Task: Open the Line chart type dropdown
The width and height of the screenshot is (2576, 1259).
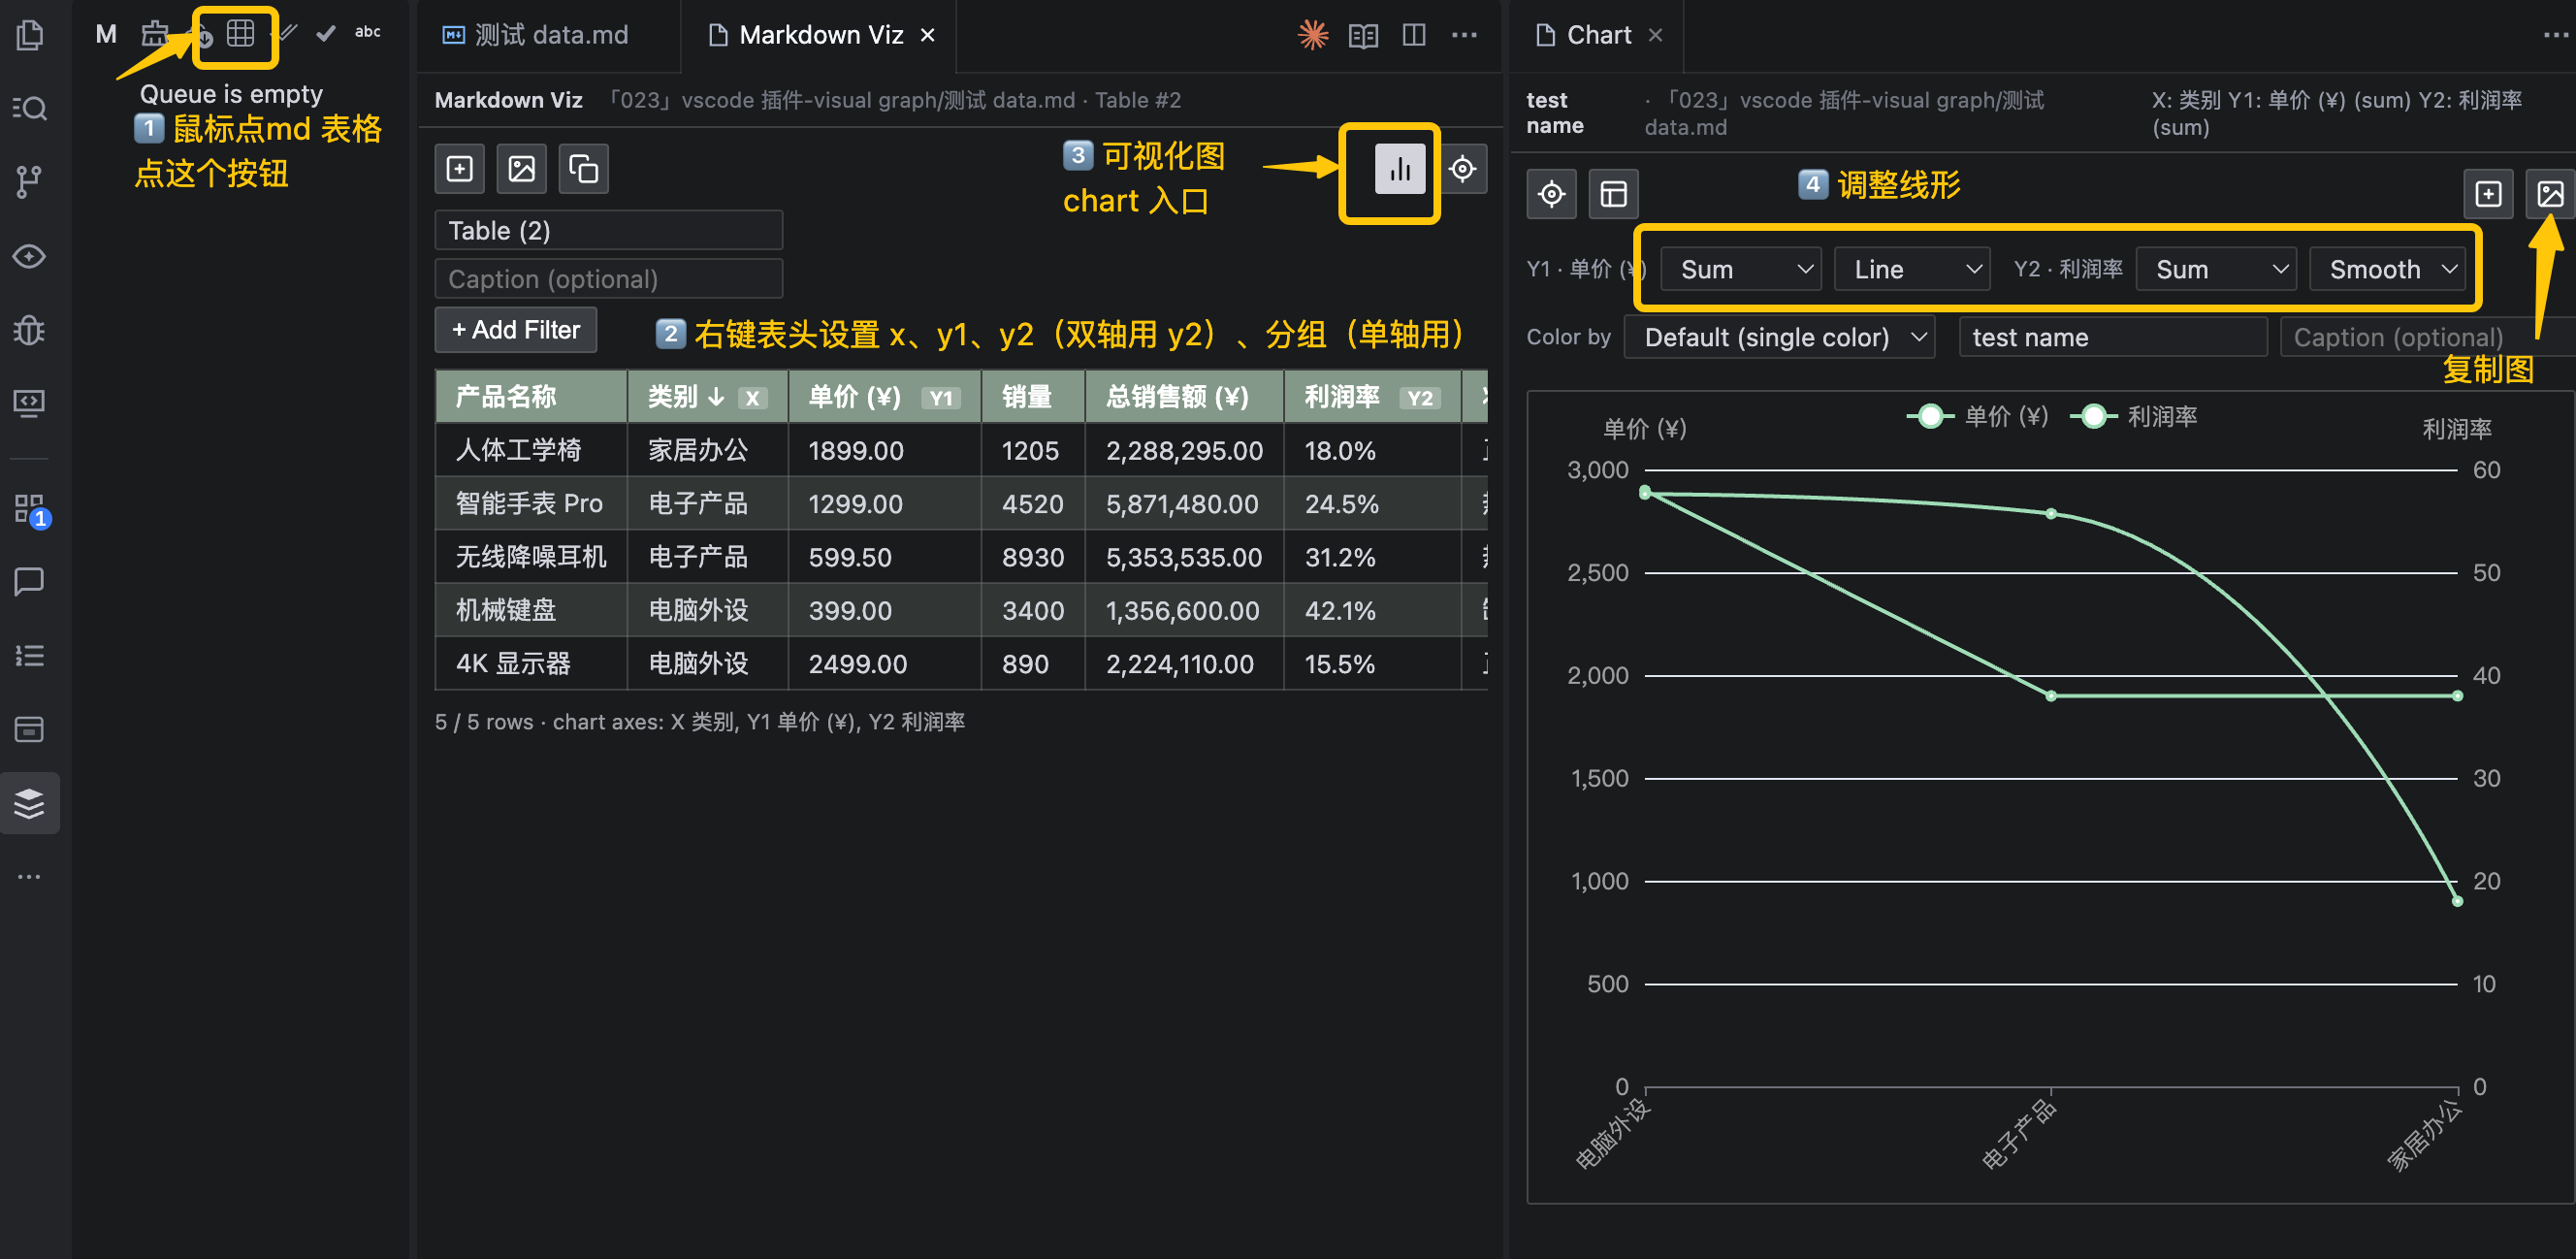Action: tap(1912, 269)
